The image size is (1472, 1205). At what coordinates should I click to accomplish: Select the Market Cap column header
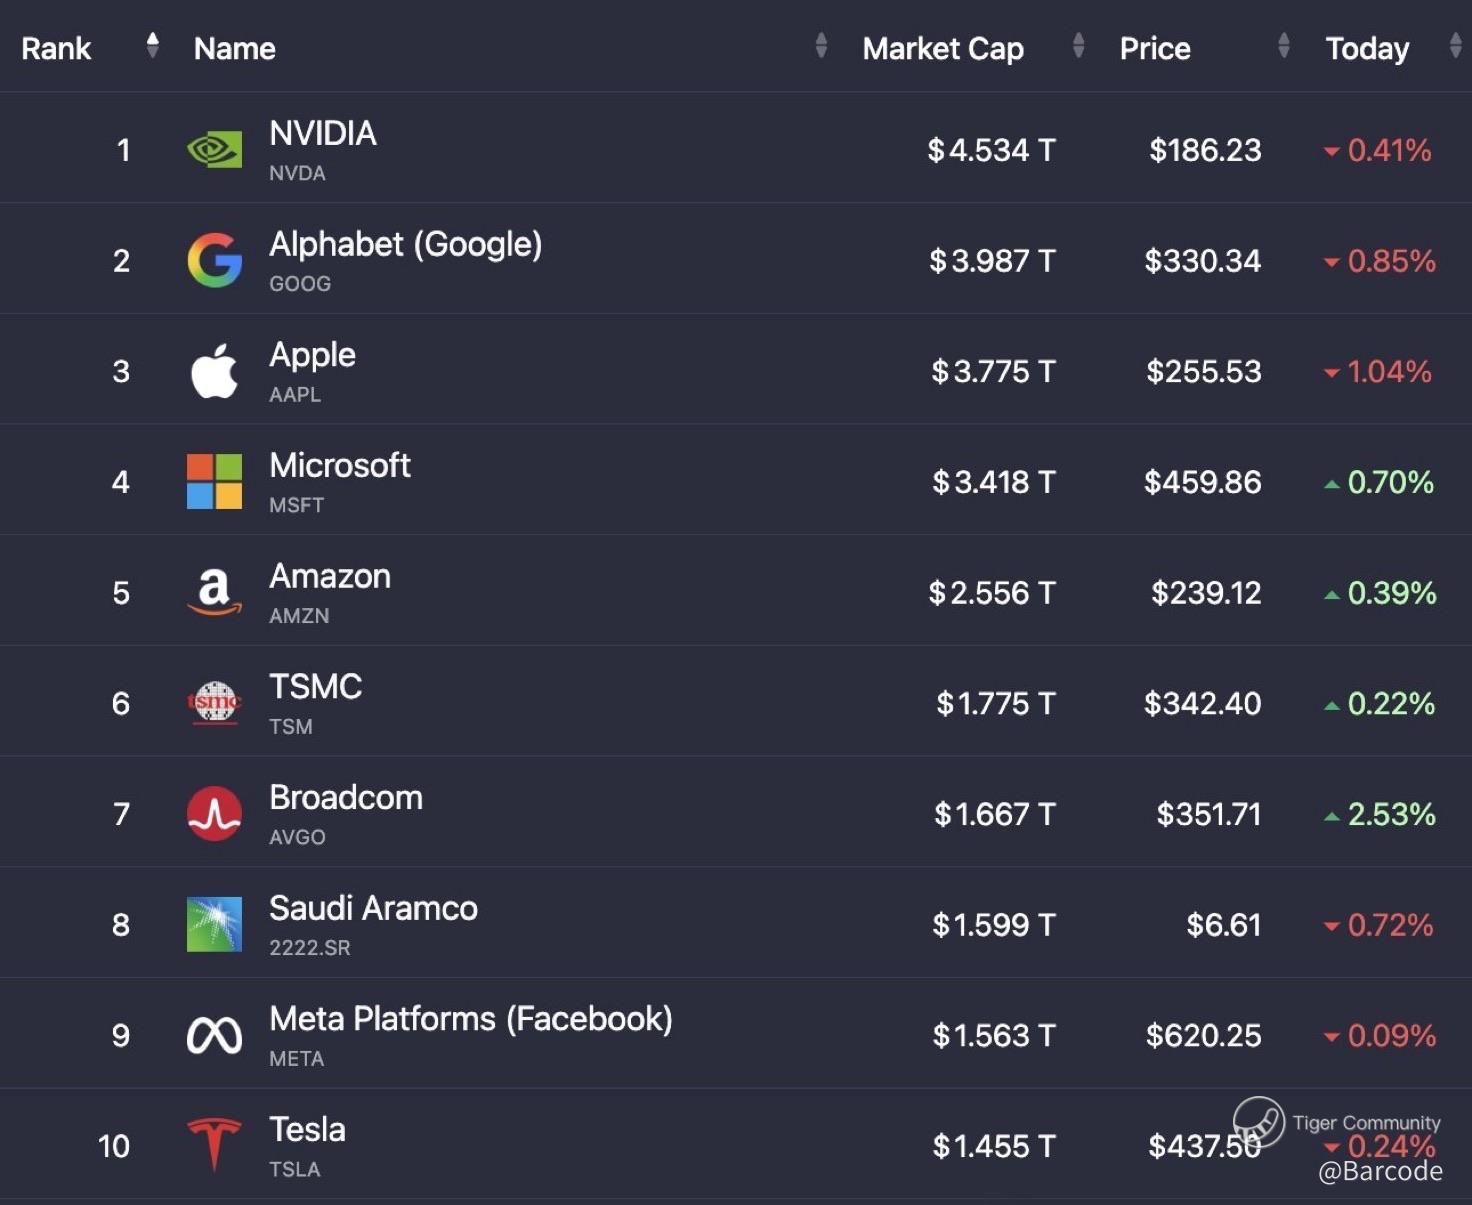coord(943,49)
